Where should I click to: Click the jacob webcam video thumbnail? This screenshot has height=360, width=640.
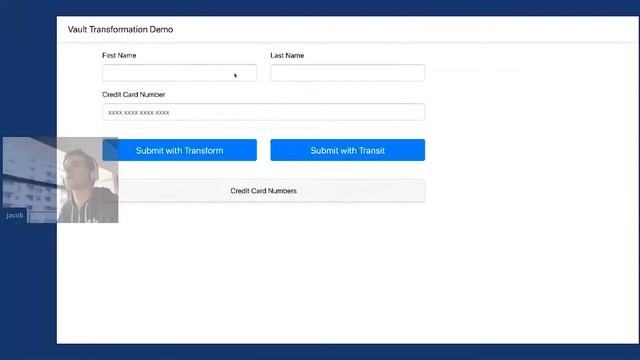(60, 180)
